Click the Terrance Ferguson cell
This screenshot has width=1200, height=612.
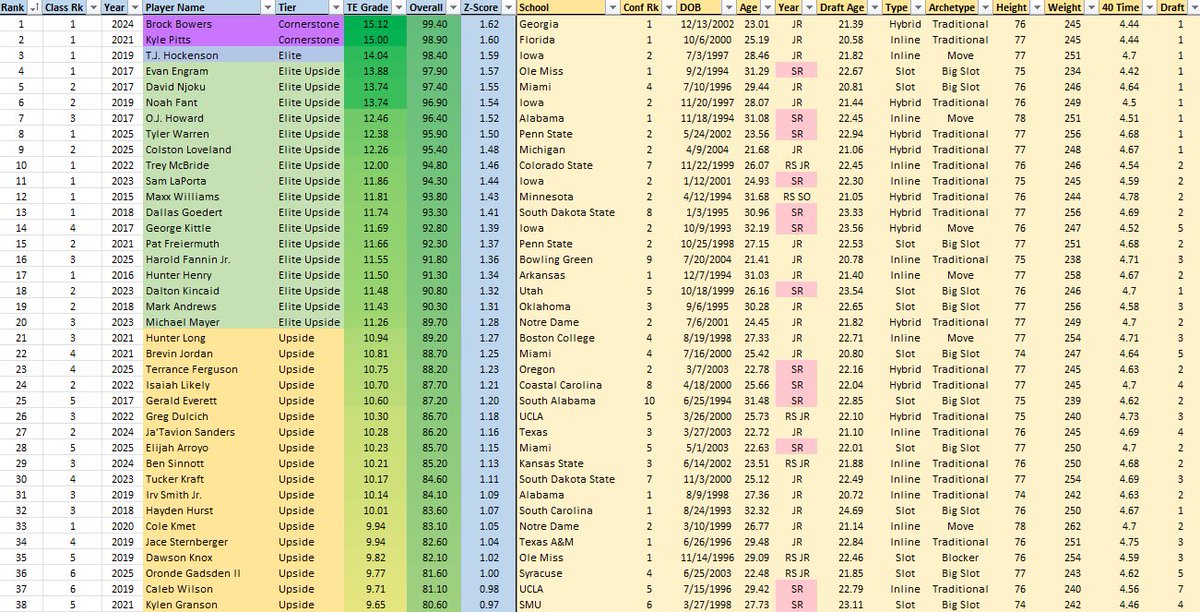pos(208,370)
